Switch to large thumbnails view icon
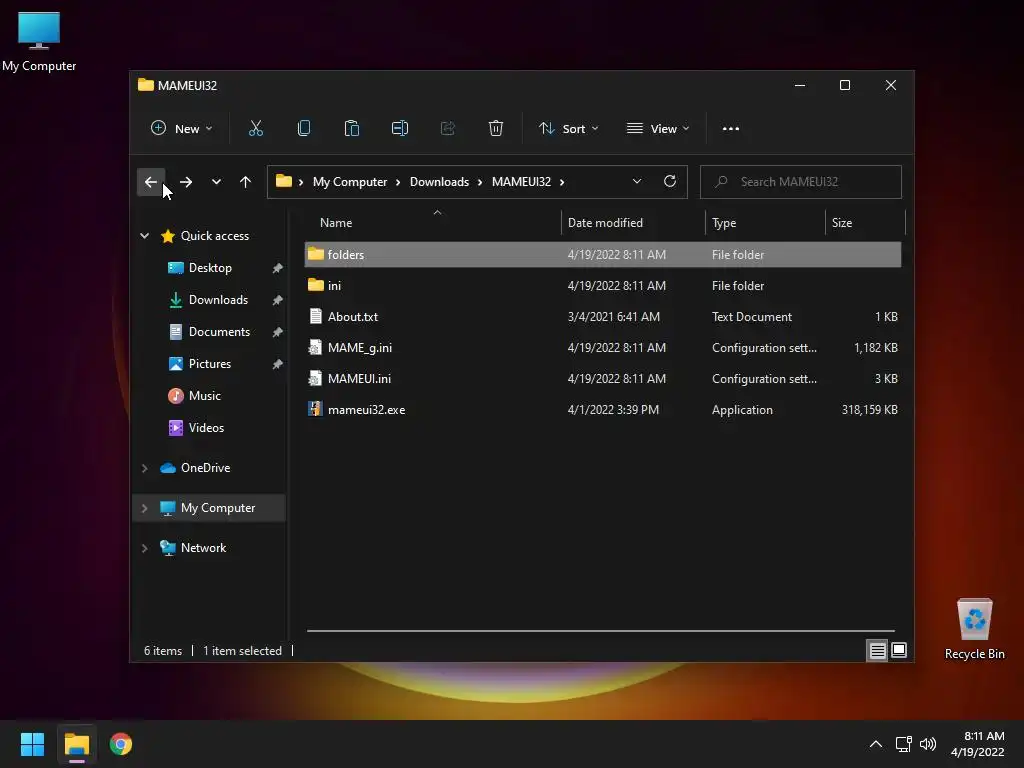The height and width of the screenshot is (768, 1024). (899, 650)
